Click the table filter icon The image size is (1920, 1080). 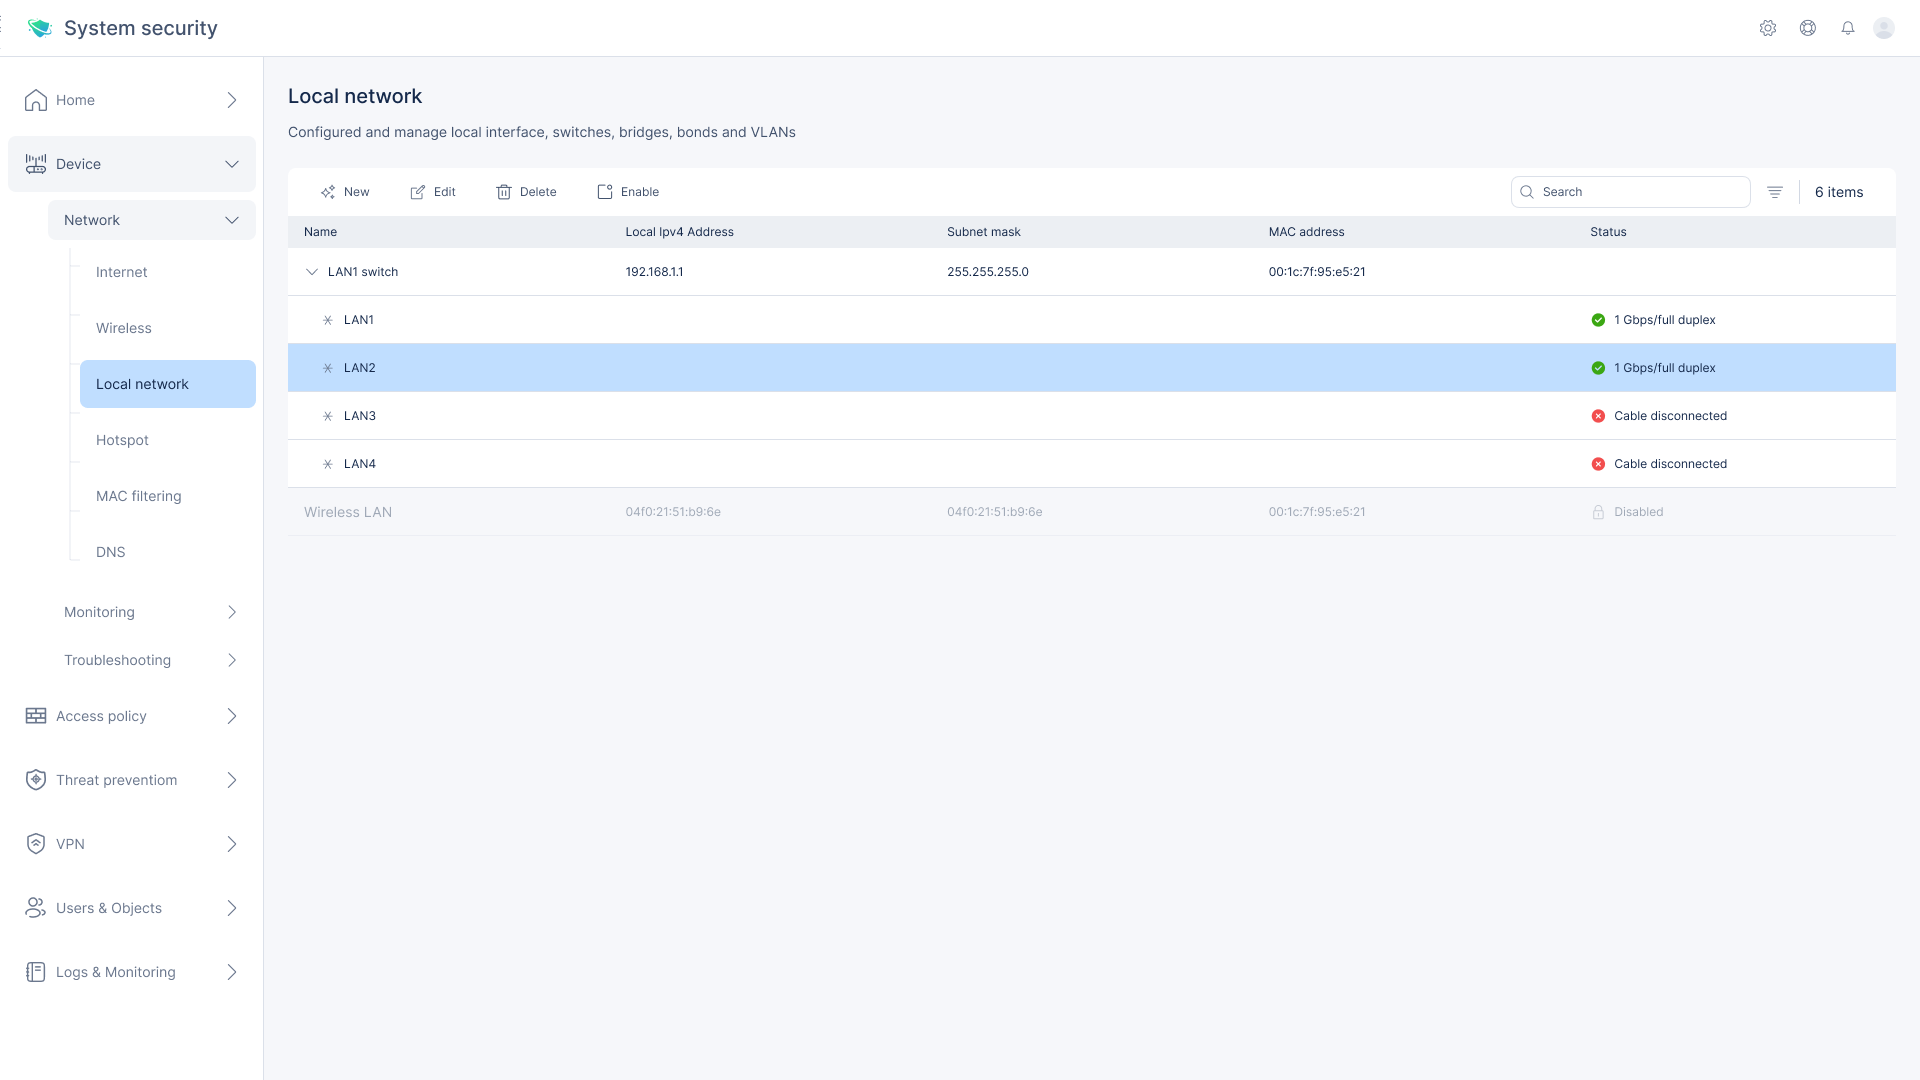coord(1774,192)
